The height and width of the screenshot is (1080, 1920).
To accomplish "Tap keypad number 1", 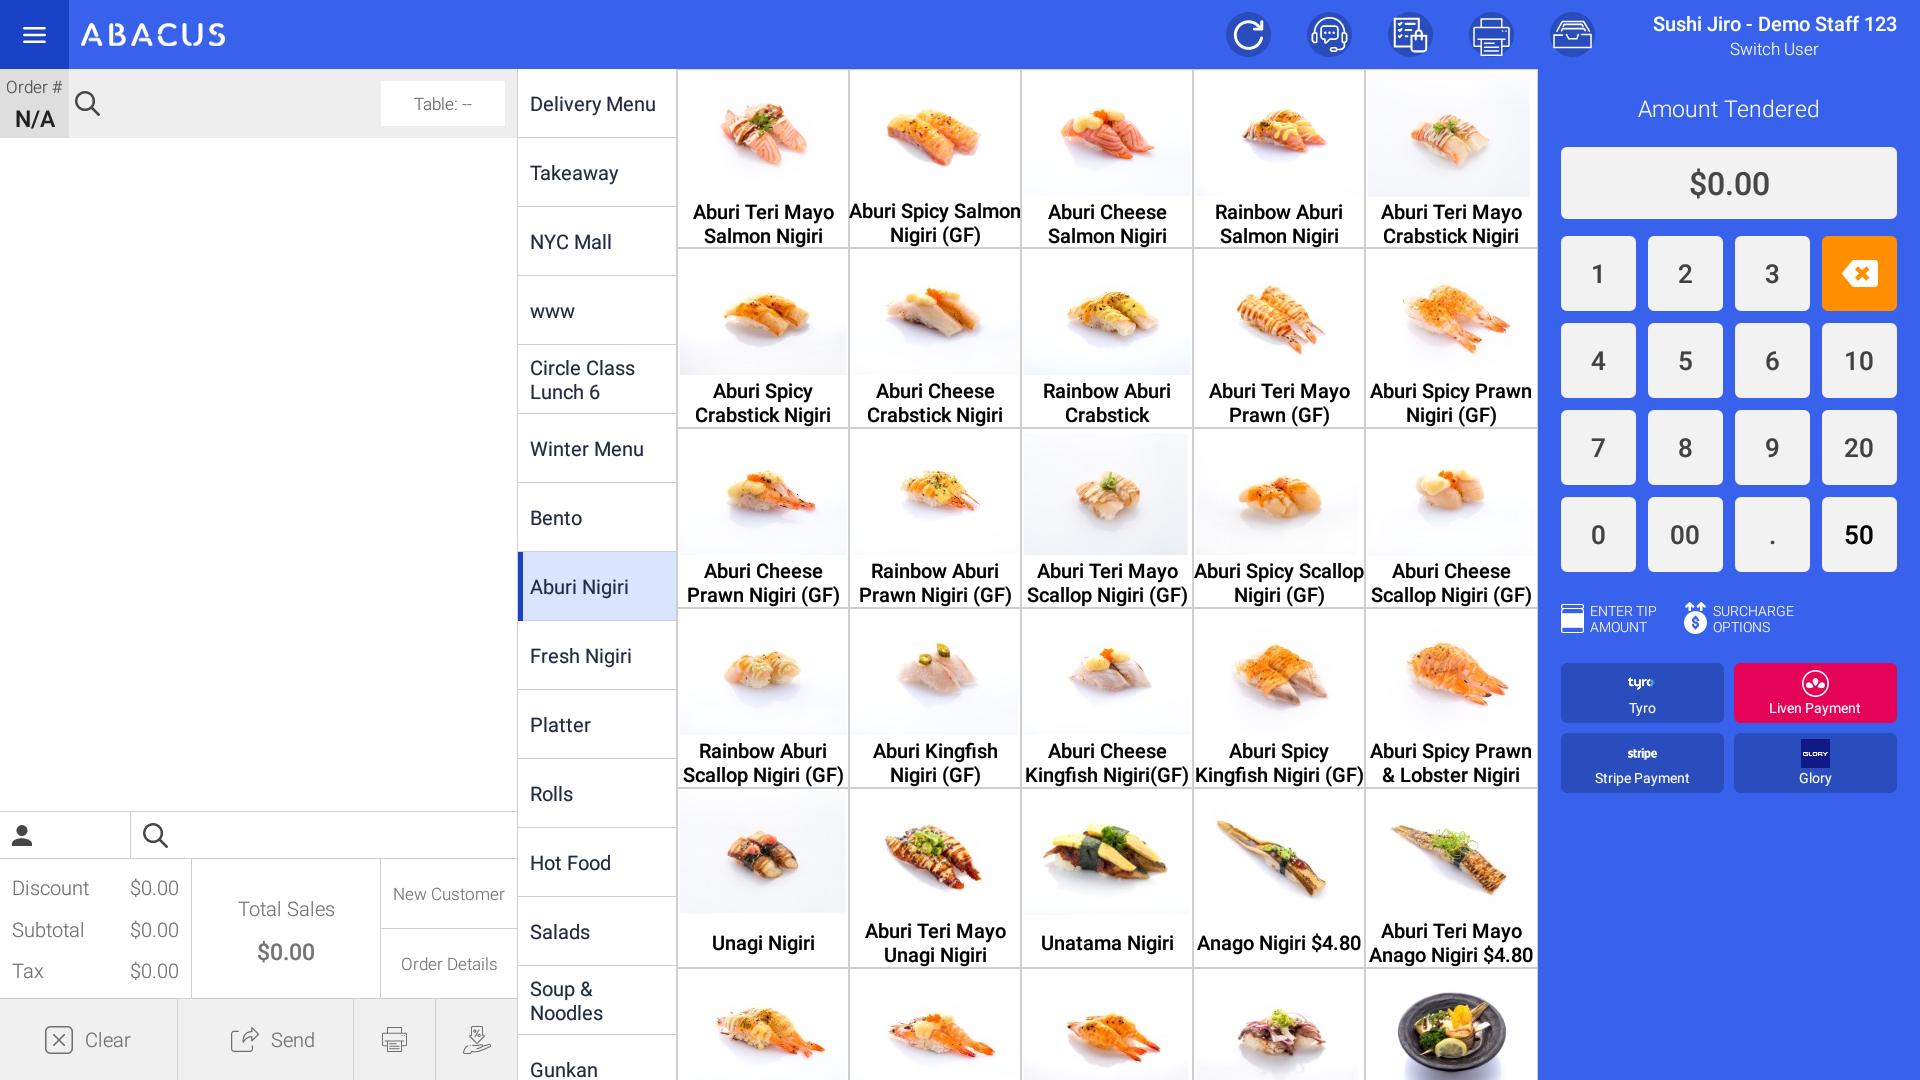I will point(1598,273).
